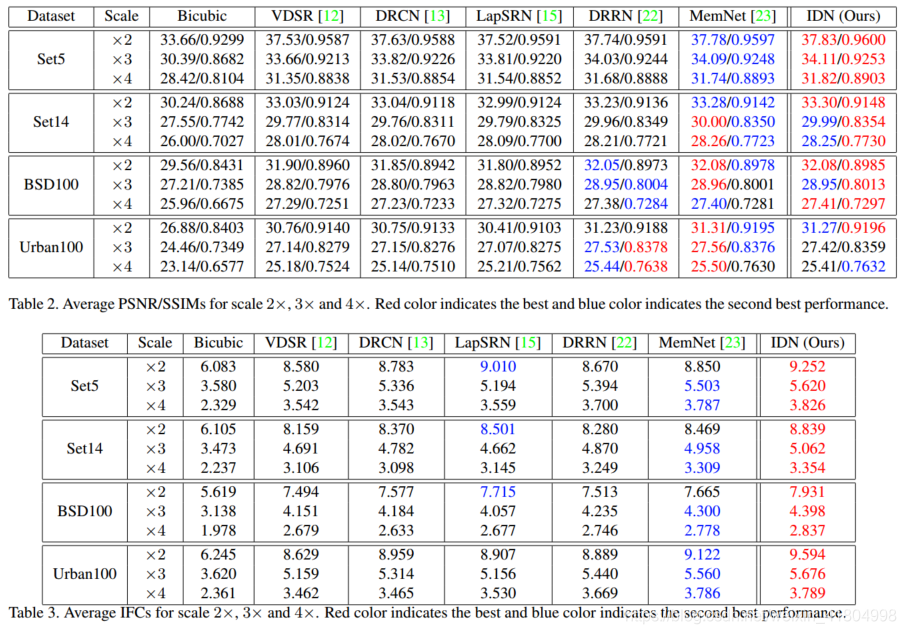Select the blue LapSRN value 7.715
This screenshot has width=906, height=634.
tap(498, 492)
